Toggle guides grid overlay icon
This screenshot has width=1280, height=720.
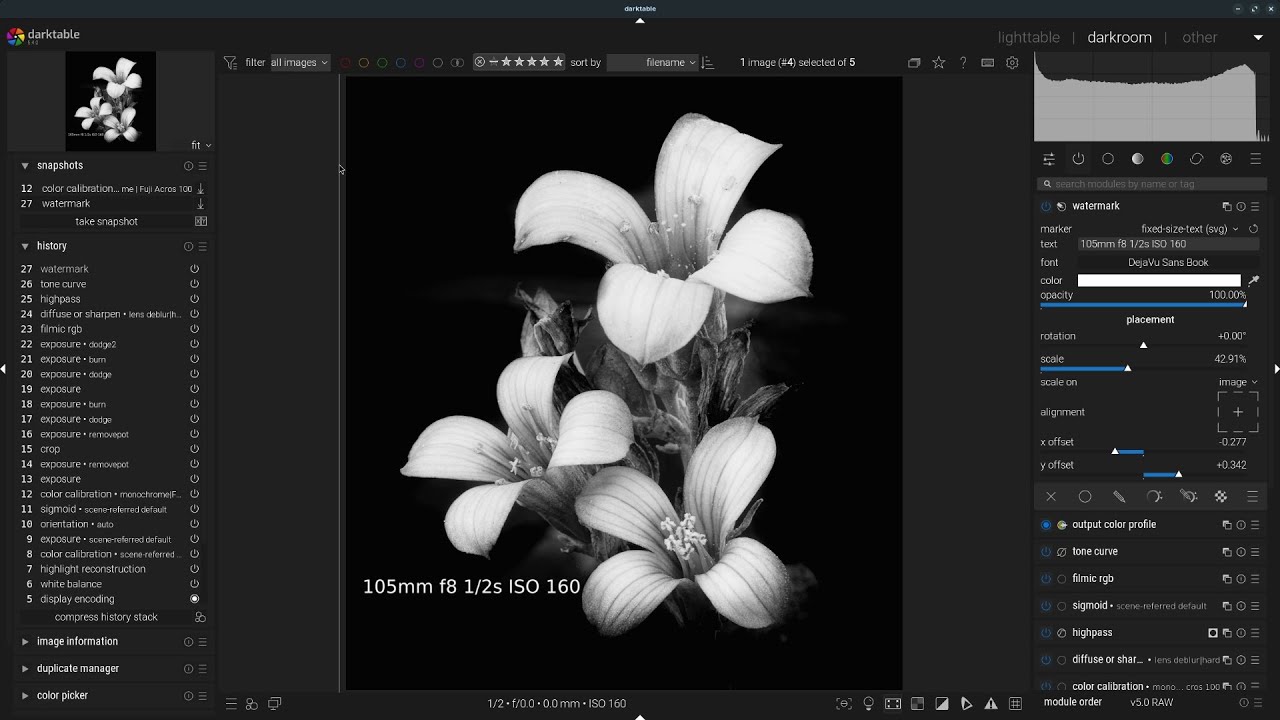tap(1015, 704)
